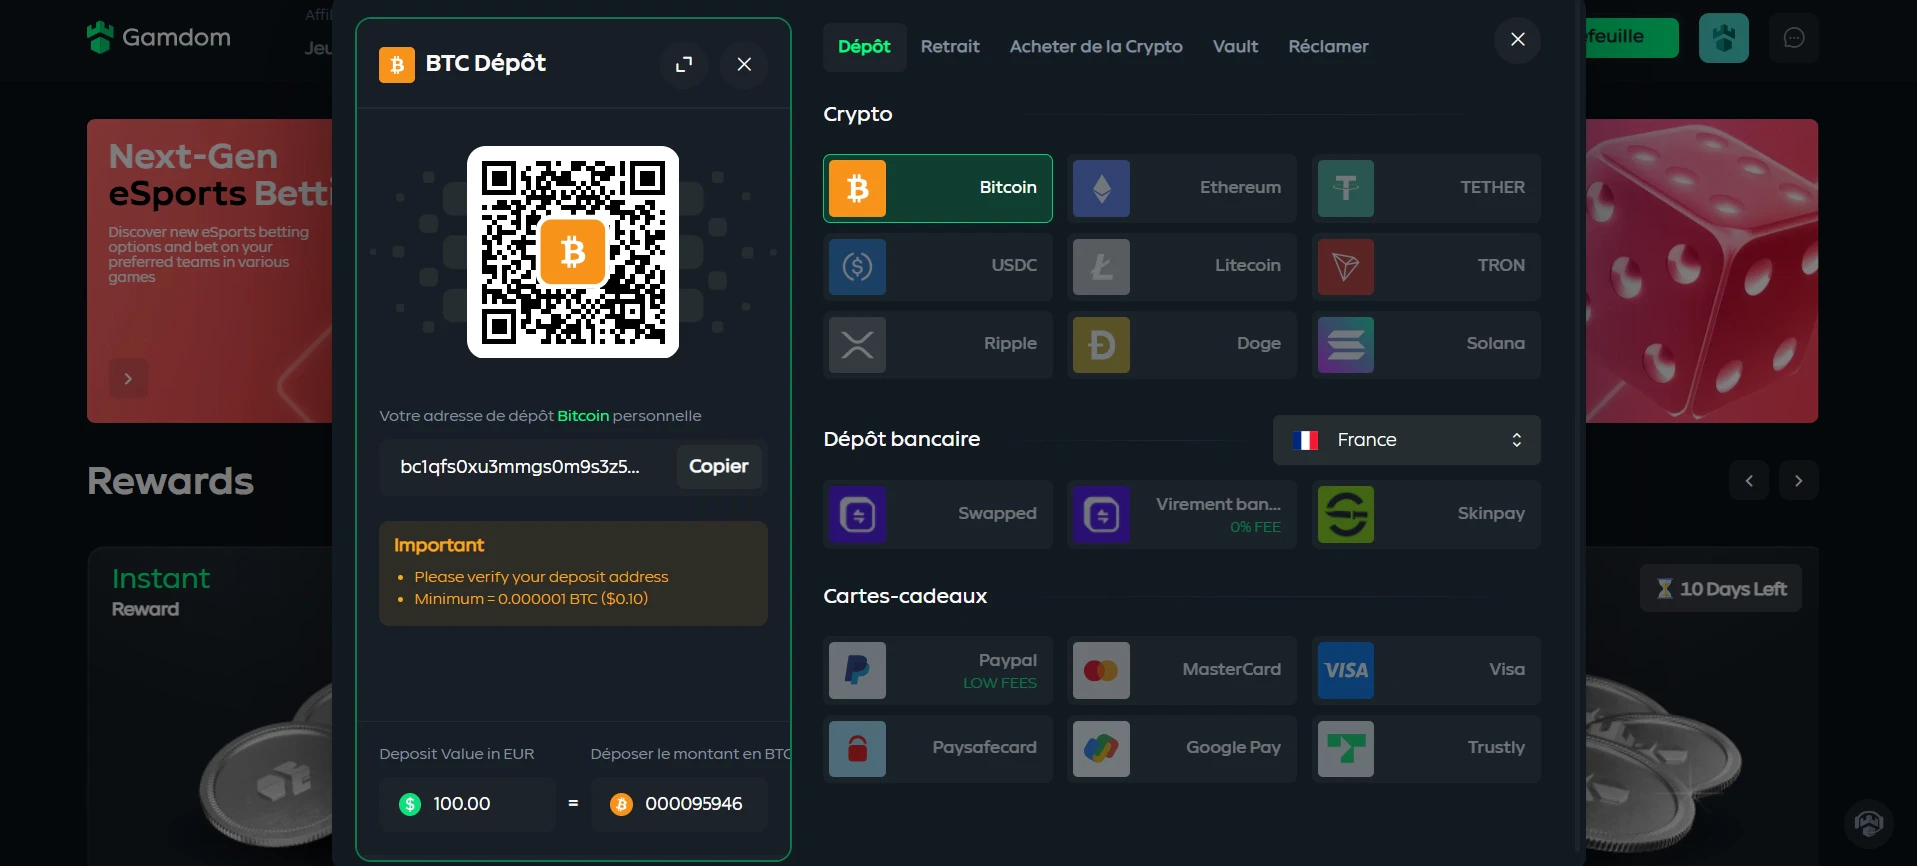Select Visa gift card option
Screen dimensions: 1917x866
click(1426, 670)
